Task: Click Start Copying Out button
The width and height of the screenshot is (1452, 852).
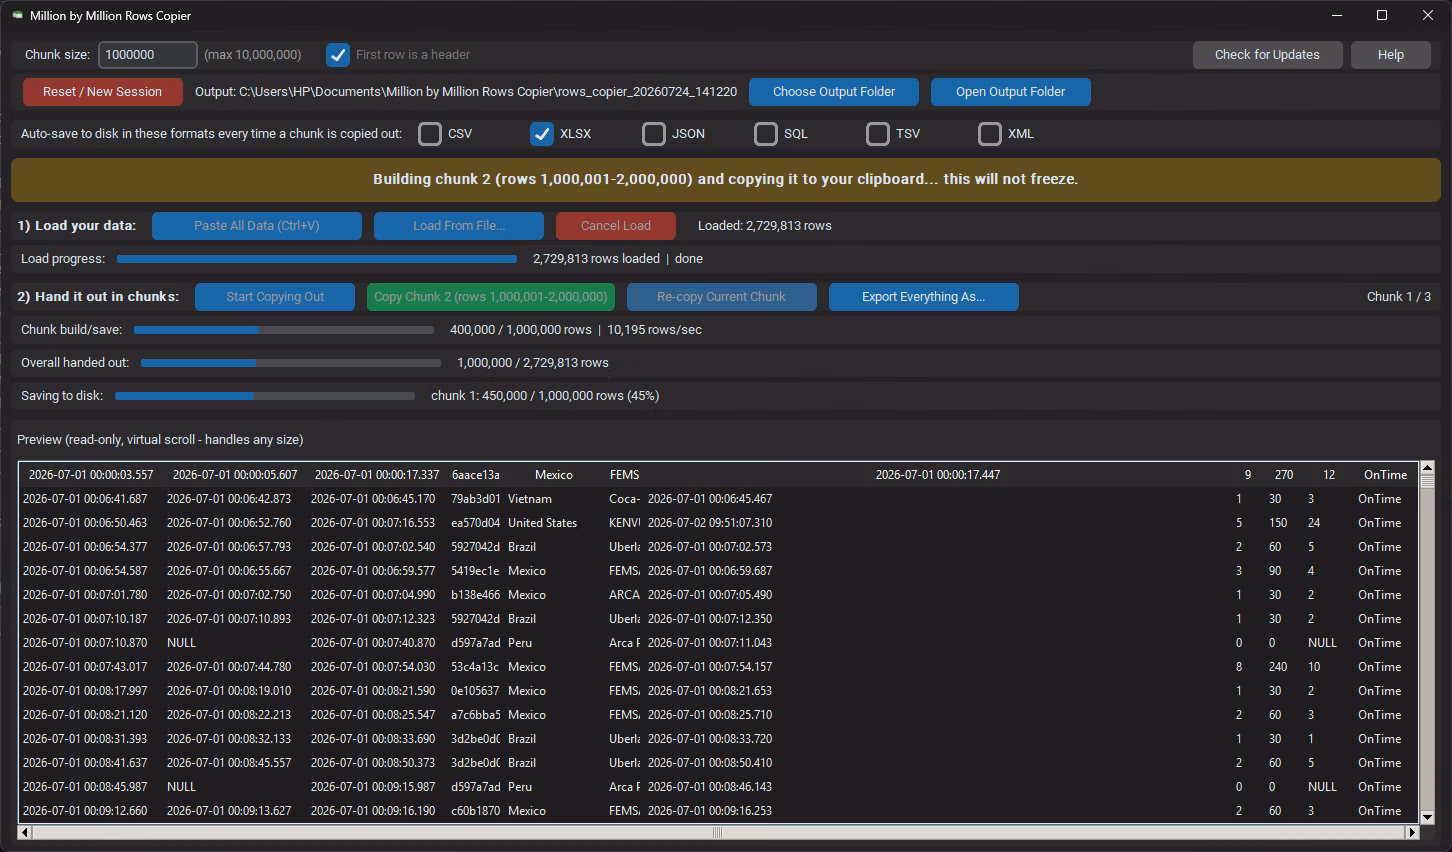Action: pyautogui.click(x=275, y=297)
